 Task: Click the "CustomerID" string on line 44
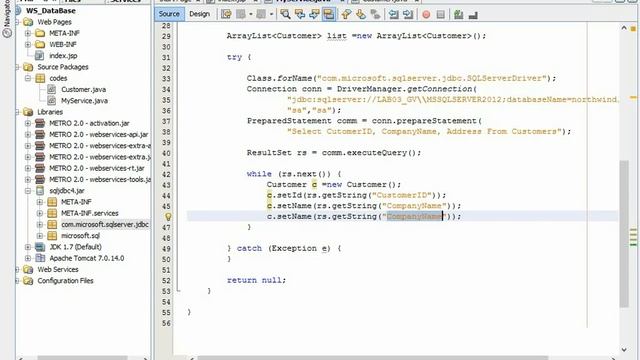point(402,195)
